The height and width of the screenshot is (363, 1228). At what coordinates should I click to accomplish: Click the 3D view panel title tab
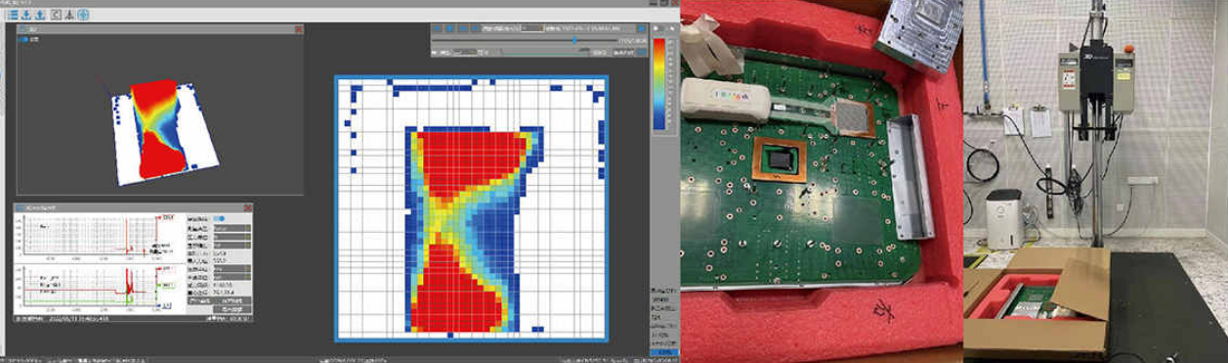tap(28, 30)
